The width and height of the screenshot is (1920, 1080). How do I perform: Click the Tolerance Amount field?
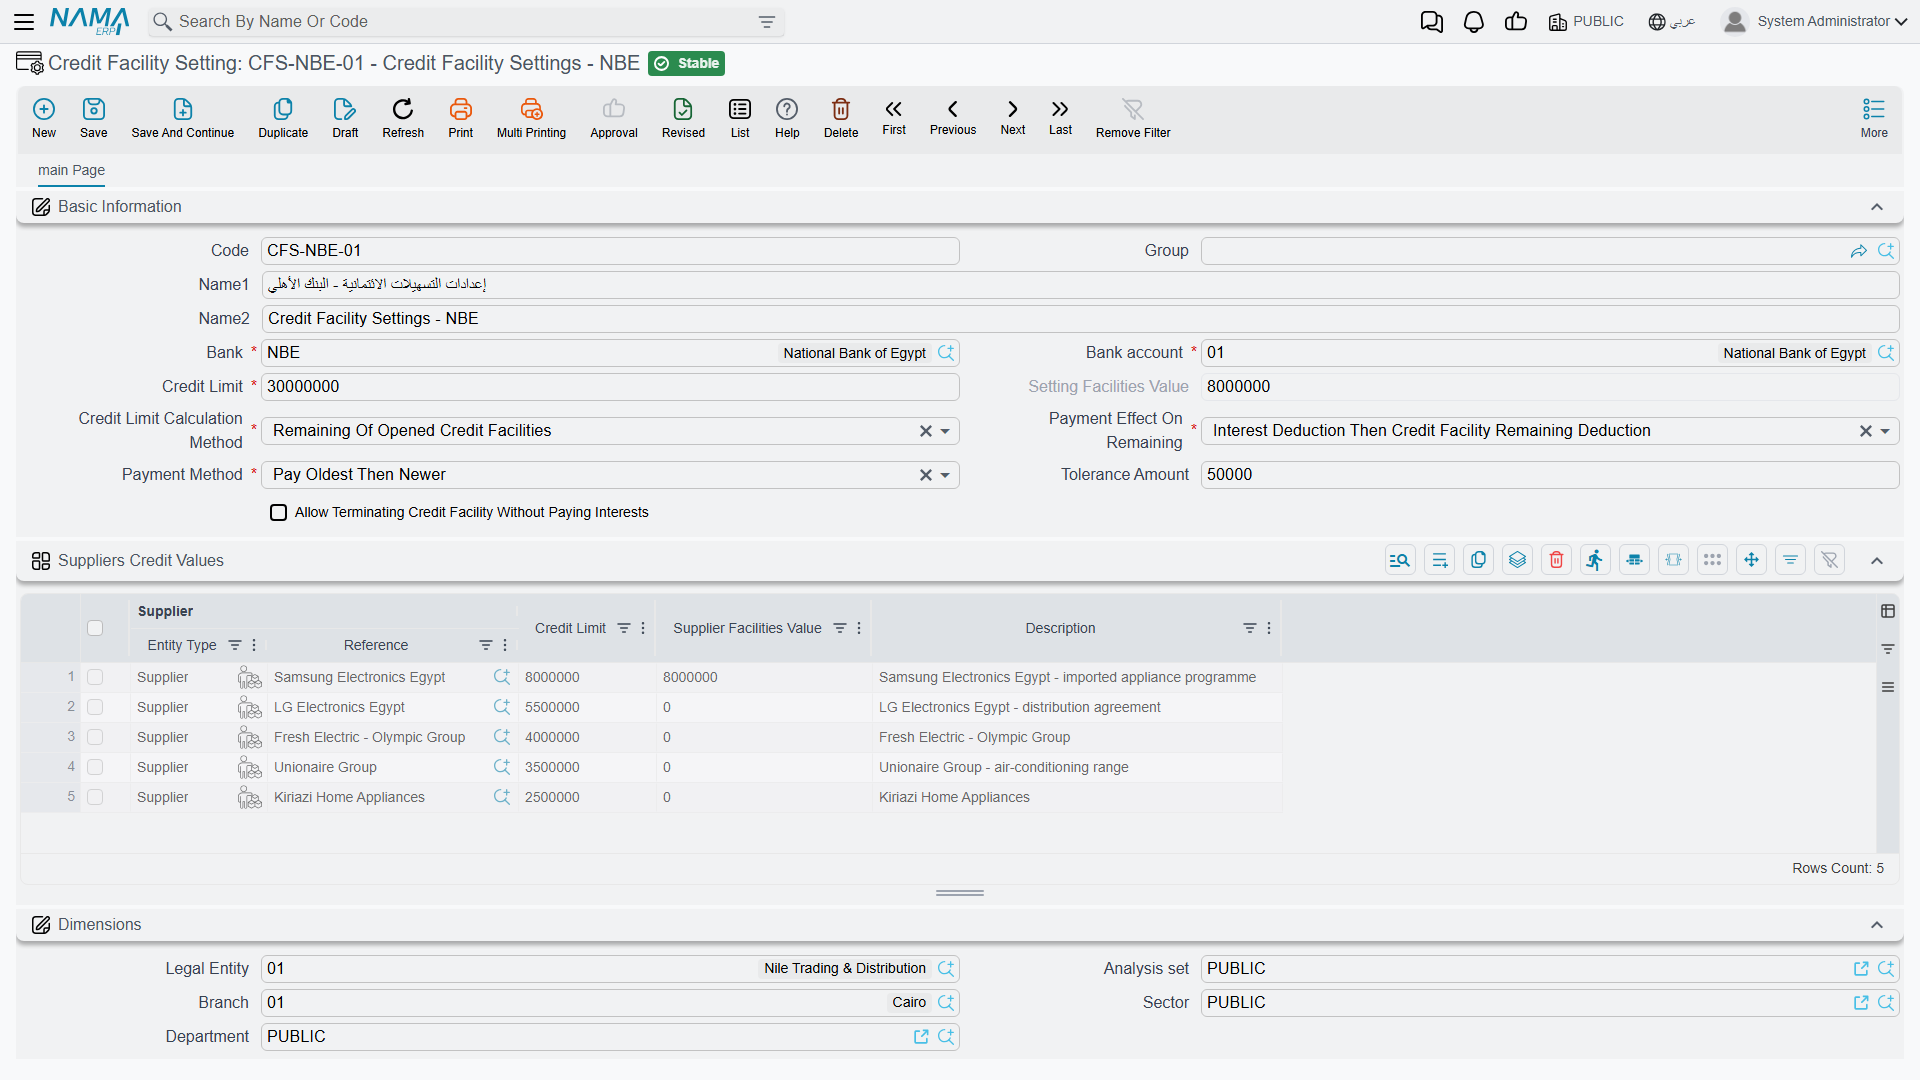pyautogui.click(x=1550, y=475)
